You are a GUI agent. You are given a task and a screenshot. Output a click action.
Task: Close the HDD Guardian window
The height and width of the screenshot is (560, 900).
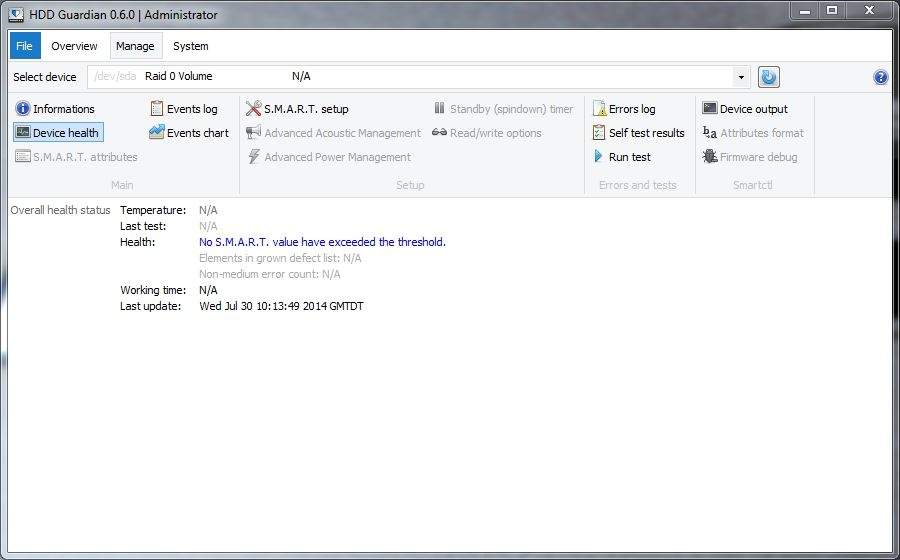(x=869, y=11)
